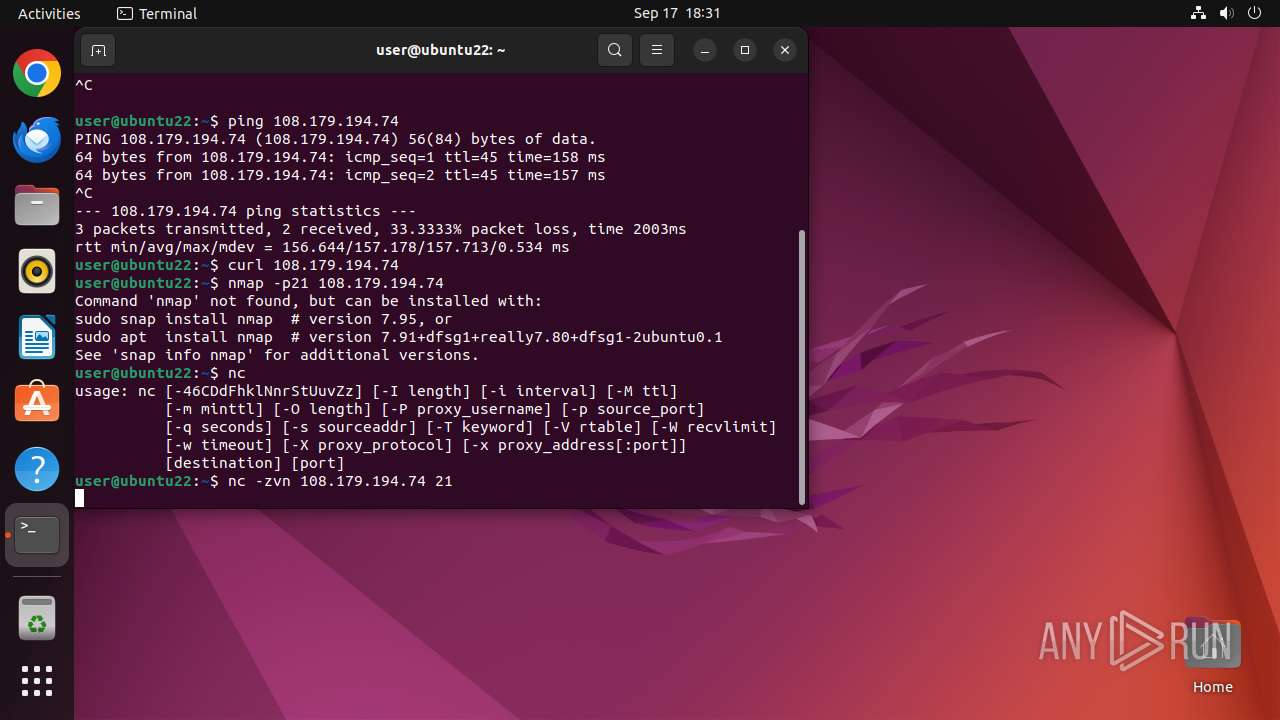Show the applications grid
The width and height of the screenshot is (1280, 720).
tap(37, 681)
